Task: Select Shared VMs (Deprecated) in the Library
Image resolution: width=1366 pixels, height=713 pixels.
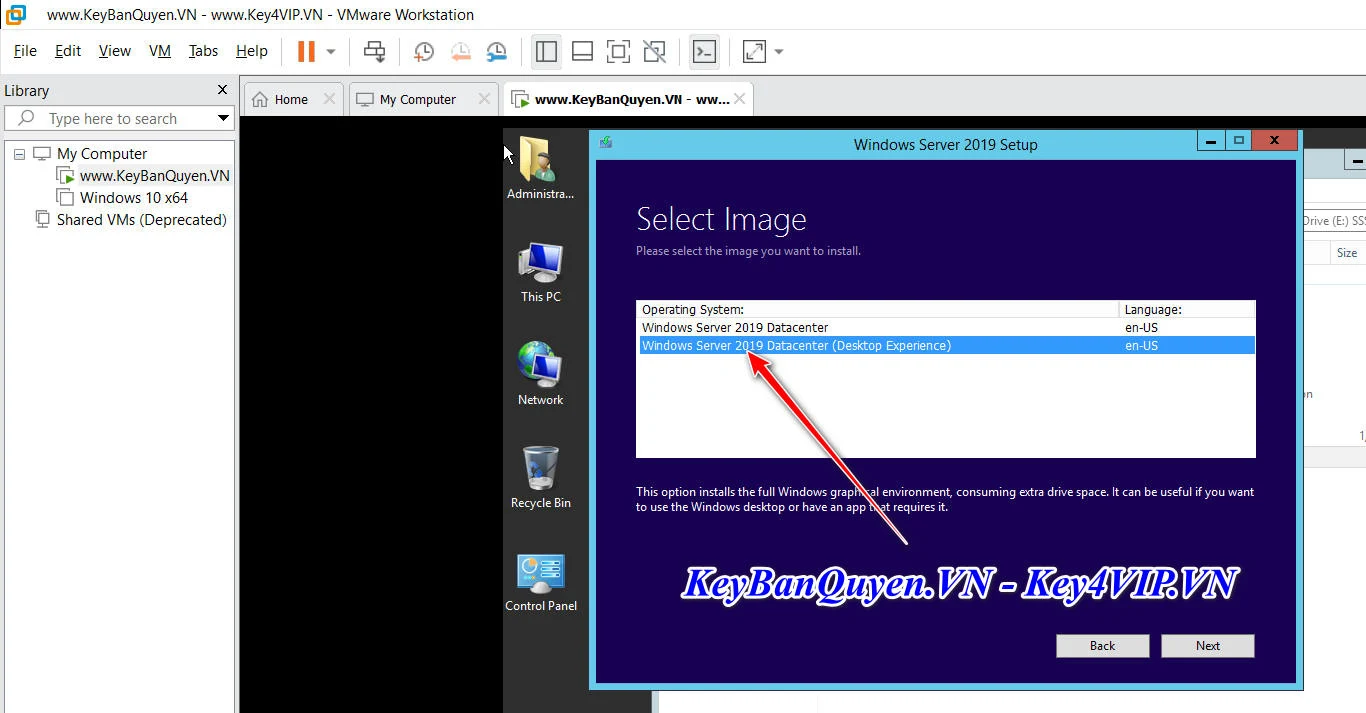Action: pyautogui.click(x=141, y=220)
